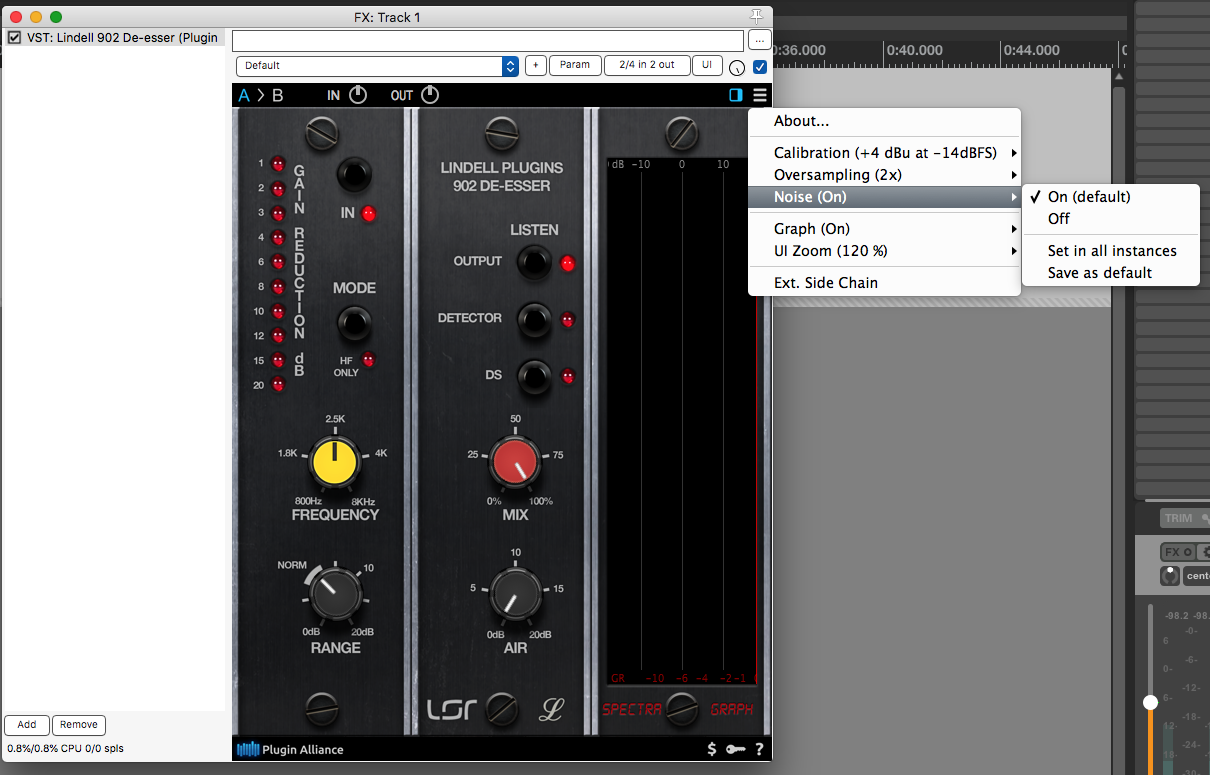Toggle the graph panel view icon
Viewport: 1210px width, 775px height.
[736, 95]
